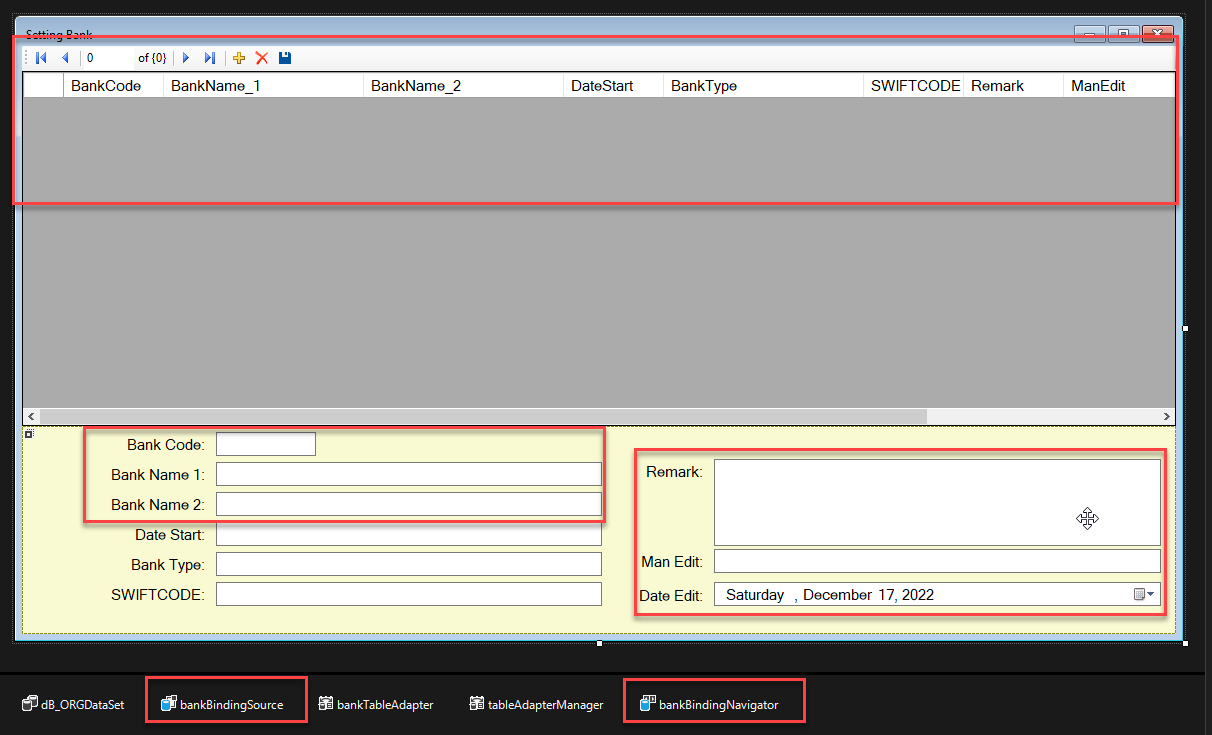The width and height of the screenshot is (1212, 735).
Task: Click in the Bank Code text field
Action: tap(266, 444)
